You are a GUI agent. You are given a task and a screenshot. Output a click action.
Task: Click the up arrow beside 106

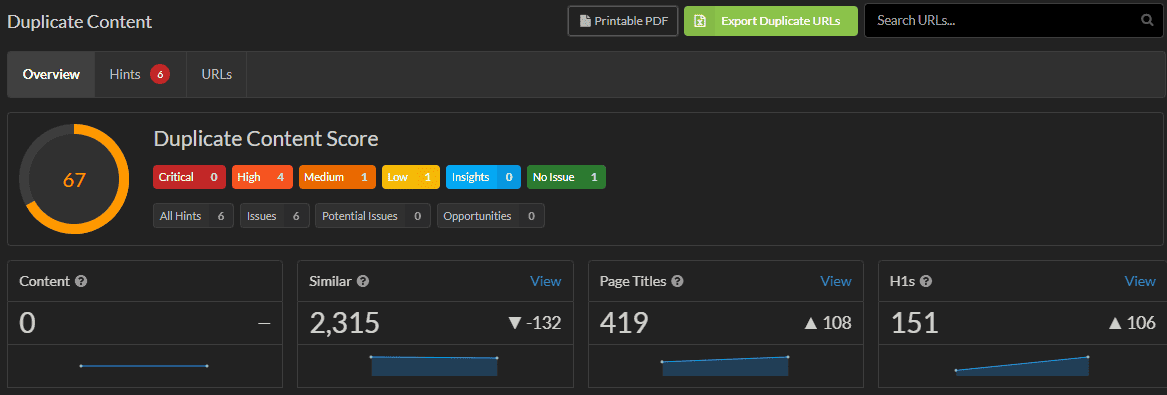pos(1115,323)
